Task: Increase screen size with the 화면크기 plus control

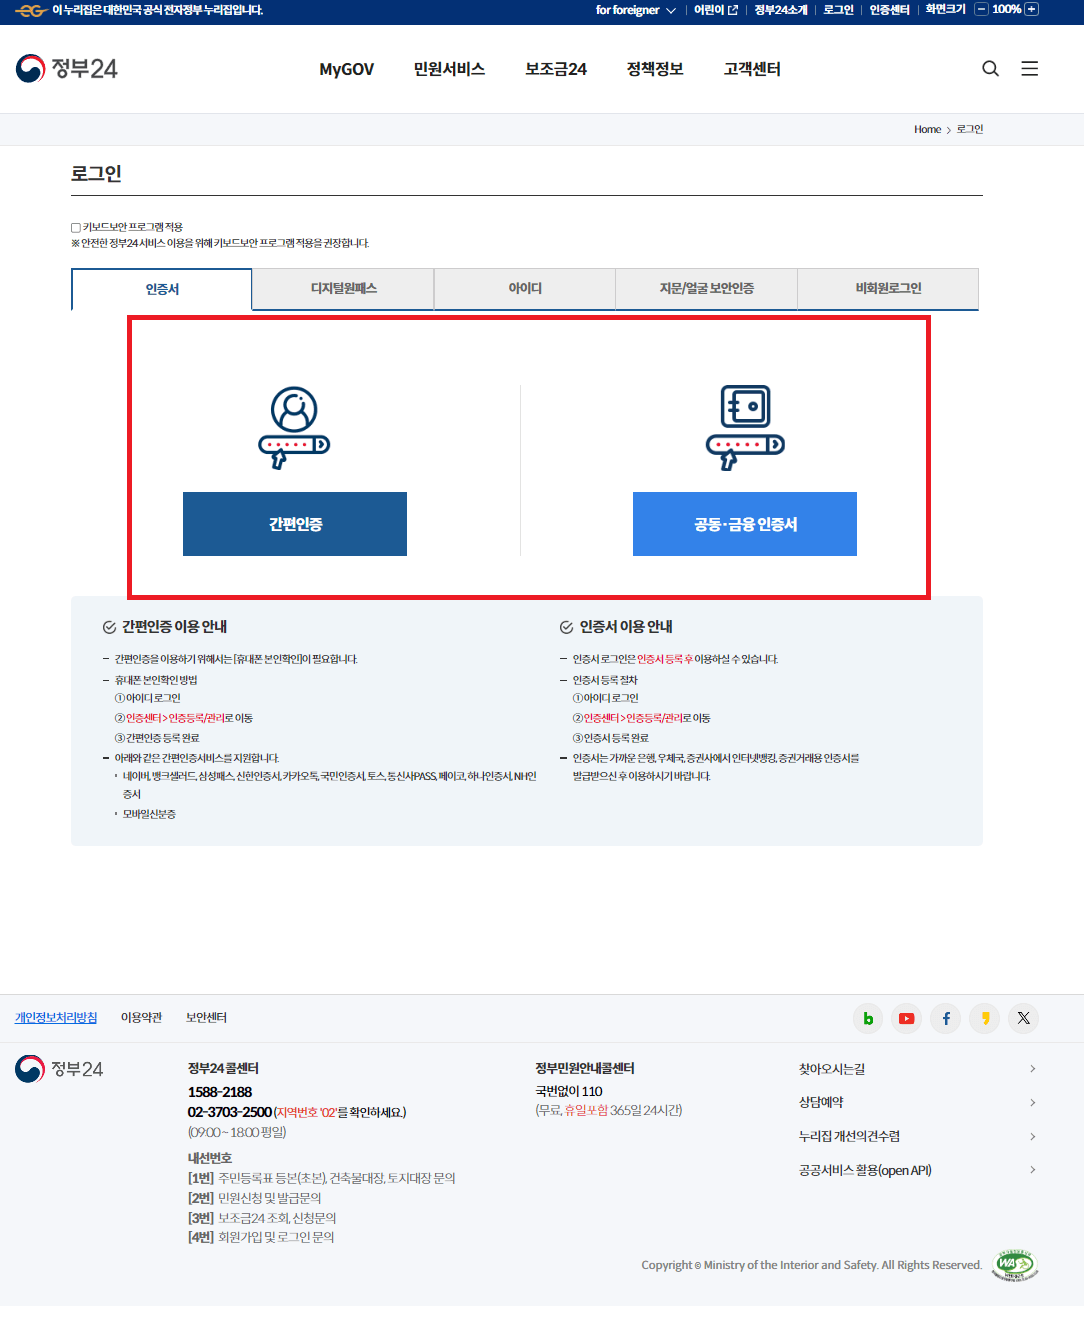Action: click(x=1031, y=11)
